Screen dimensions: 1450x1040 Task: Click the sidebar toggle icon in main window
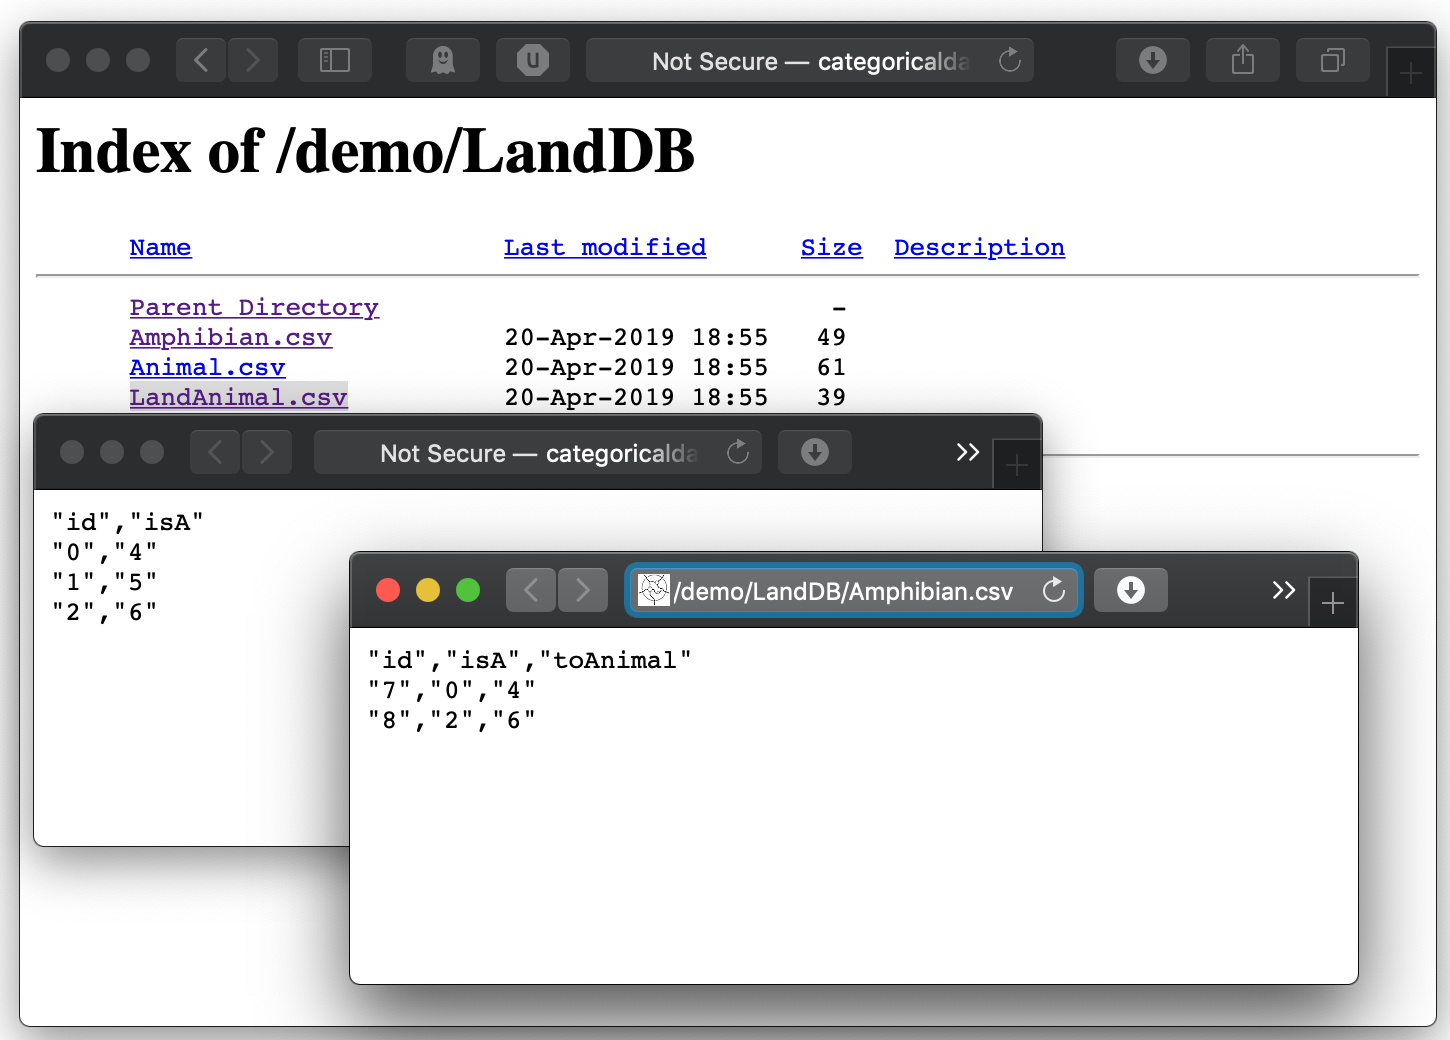[334, 61]
